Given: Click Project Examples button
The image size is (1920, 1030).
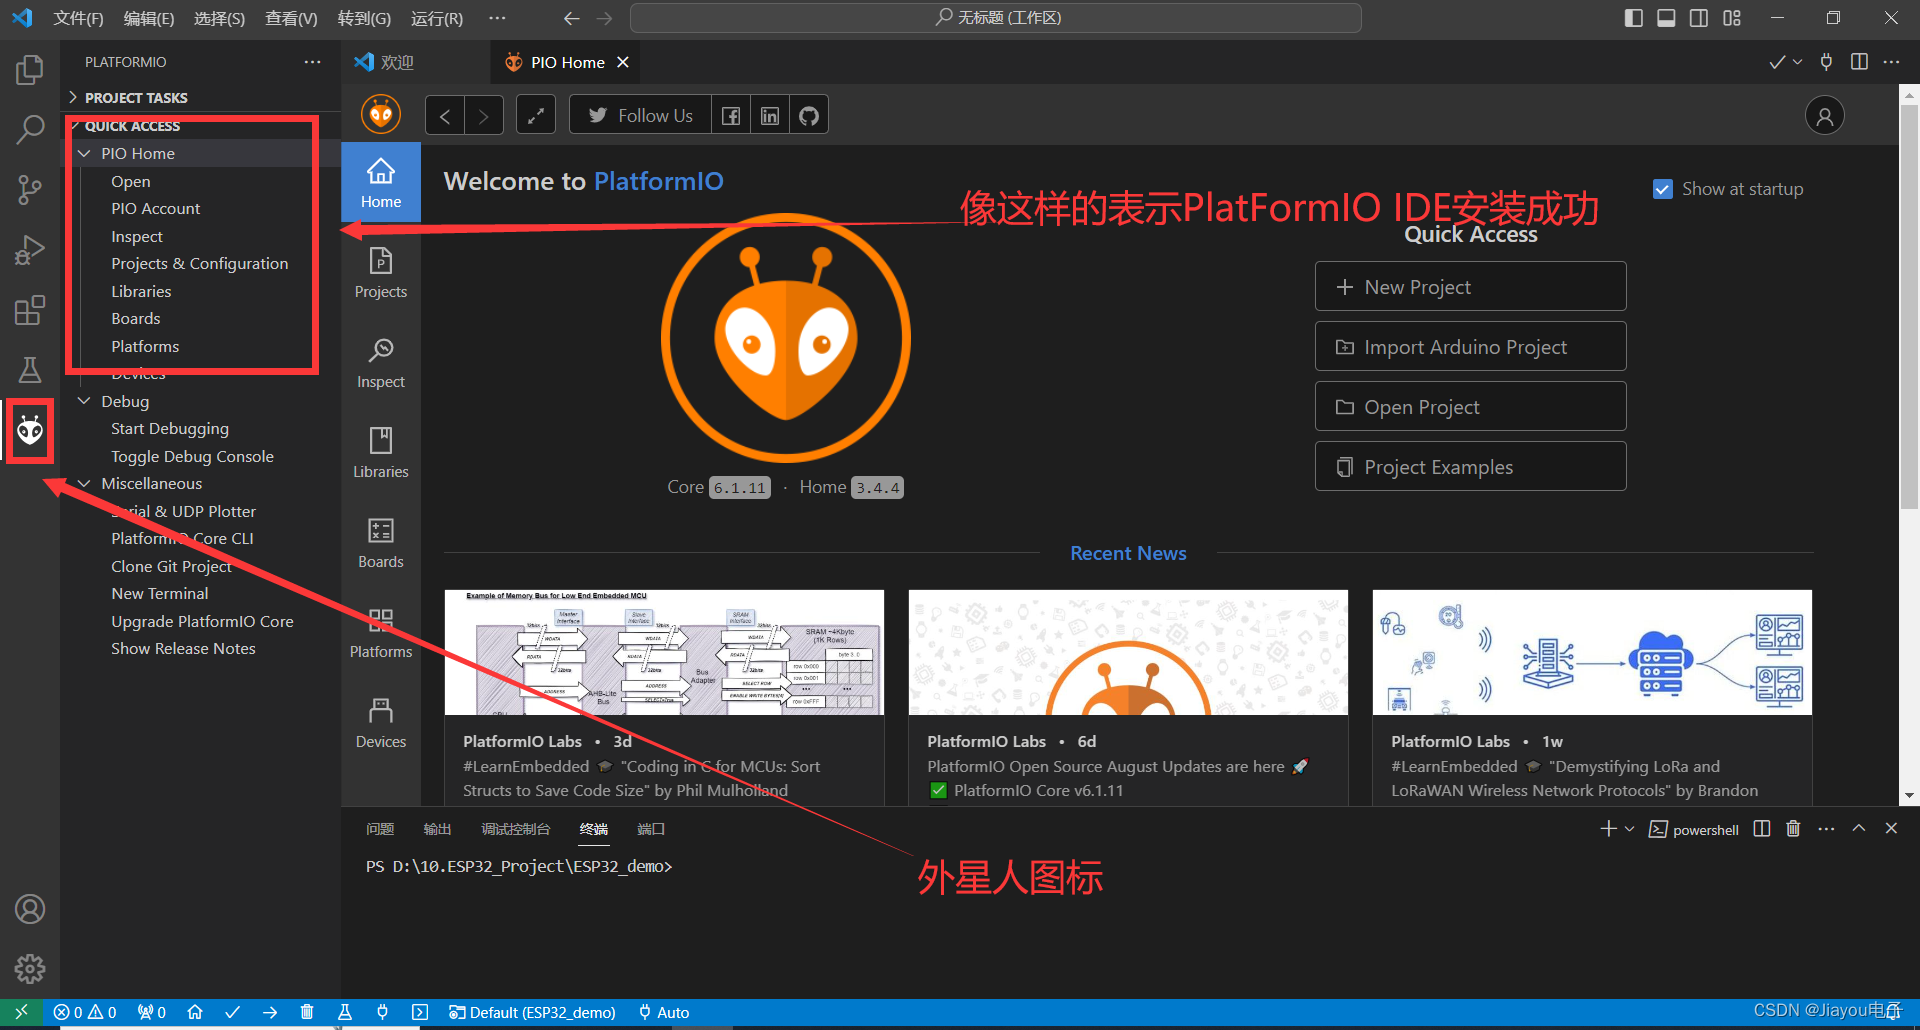Looking at the screenshot, I should coord(1470,467).
